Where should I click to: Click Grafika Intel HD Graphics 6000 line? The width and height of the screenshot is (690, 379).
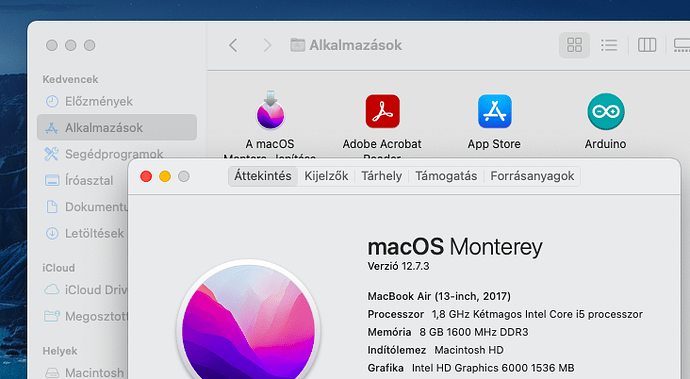click(471, 368)
